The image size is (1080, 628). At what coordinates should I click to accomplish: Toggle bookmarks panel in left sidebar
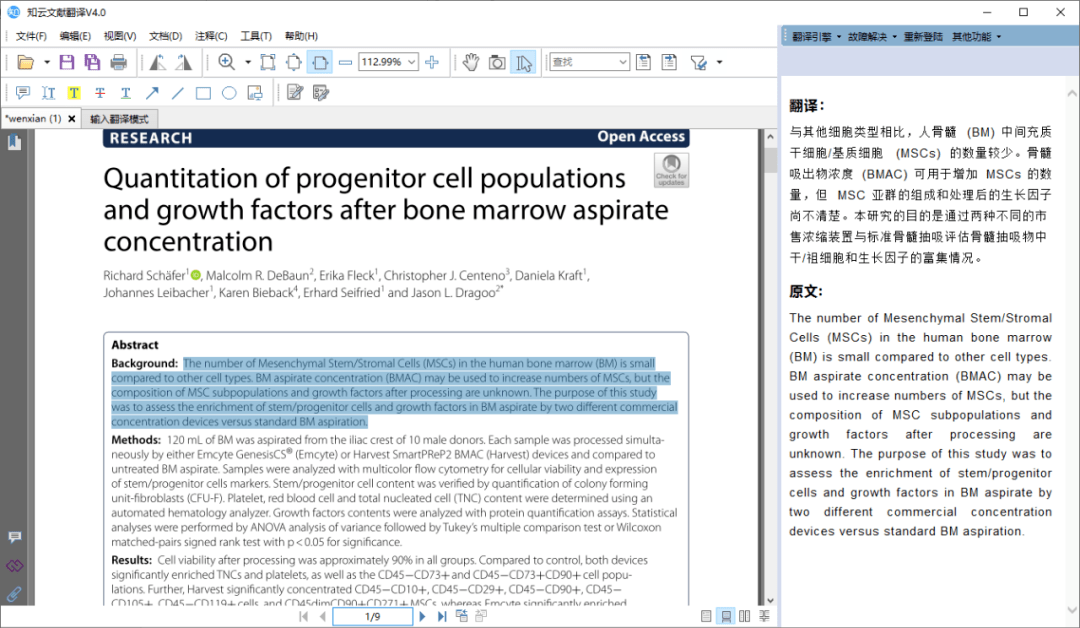coord(14,143)
